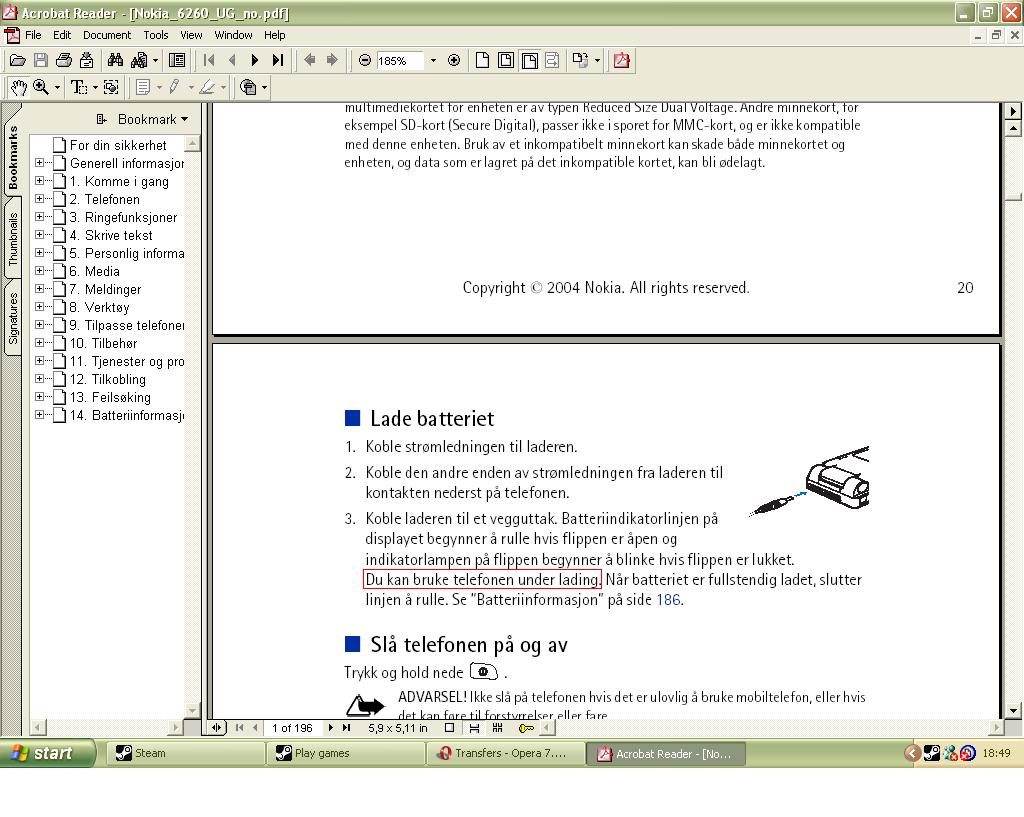Open the Document menu

click(106, 35)
